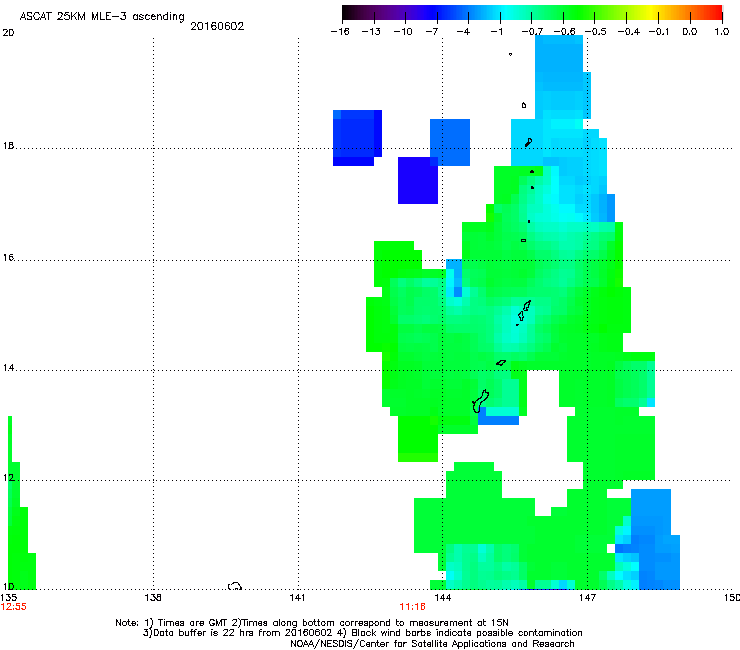Click the island outline on the 10N line near 140E

(235, 586)
